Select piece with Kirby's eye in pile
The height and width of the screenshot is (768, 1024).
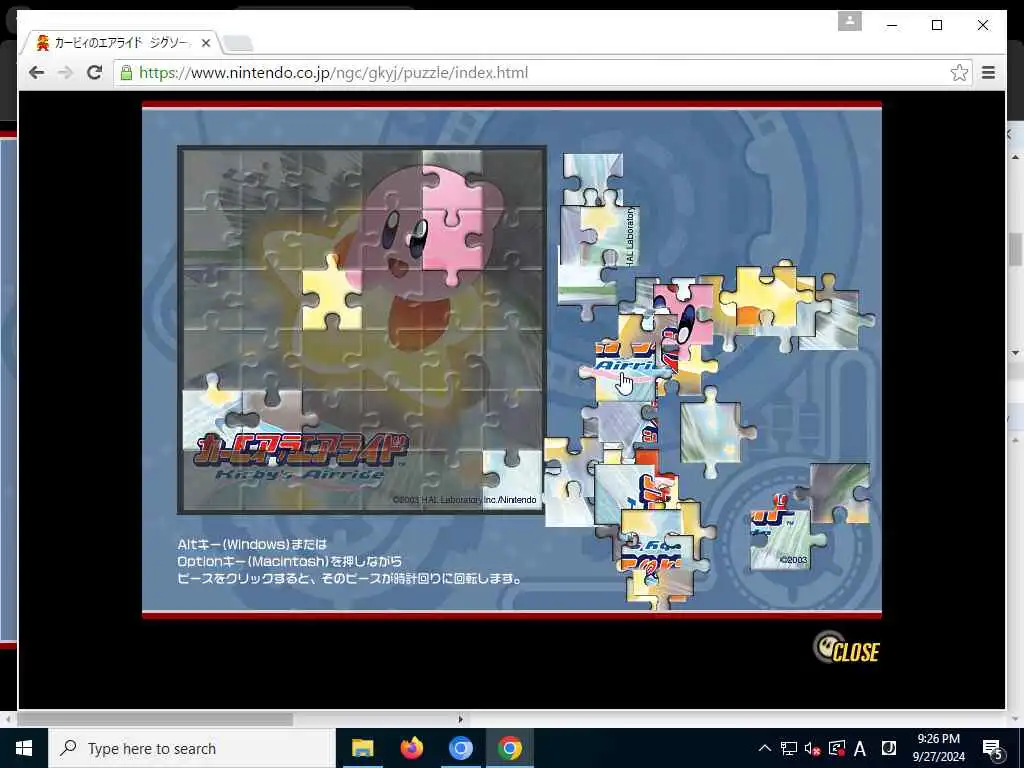(x=682, y=313)
